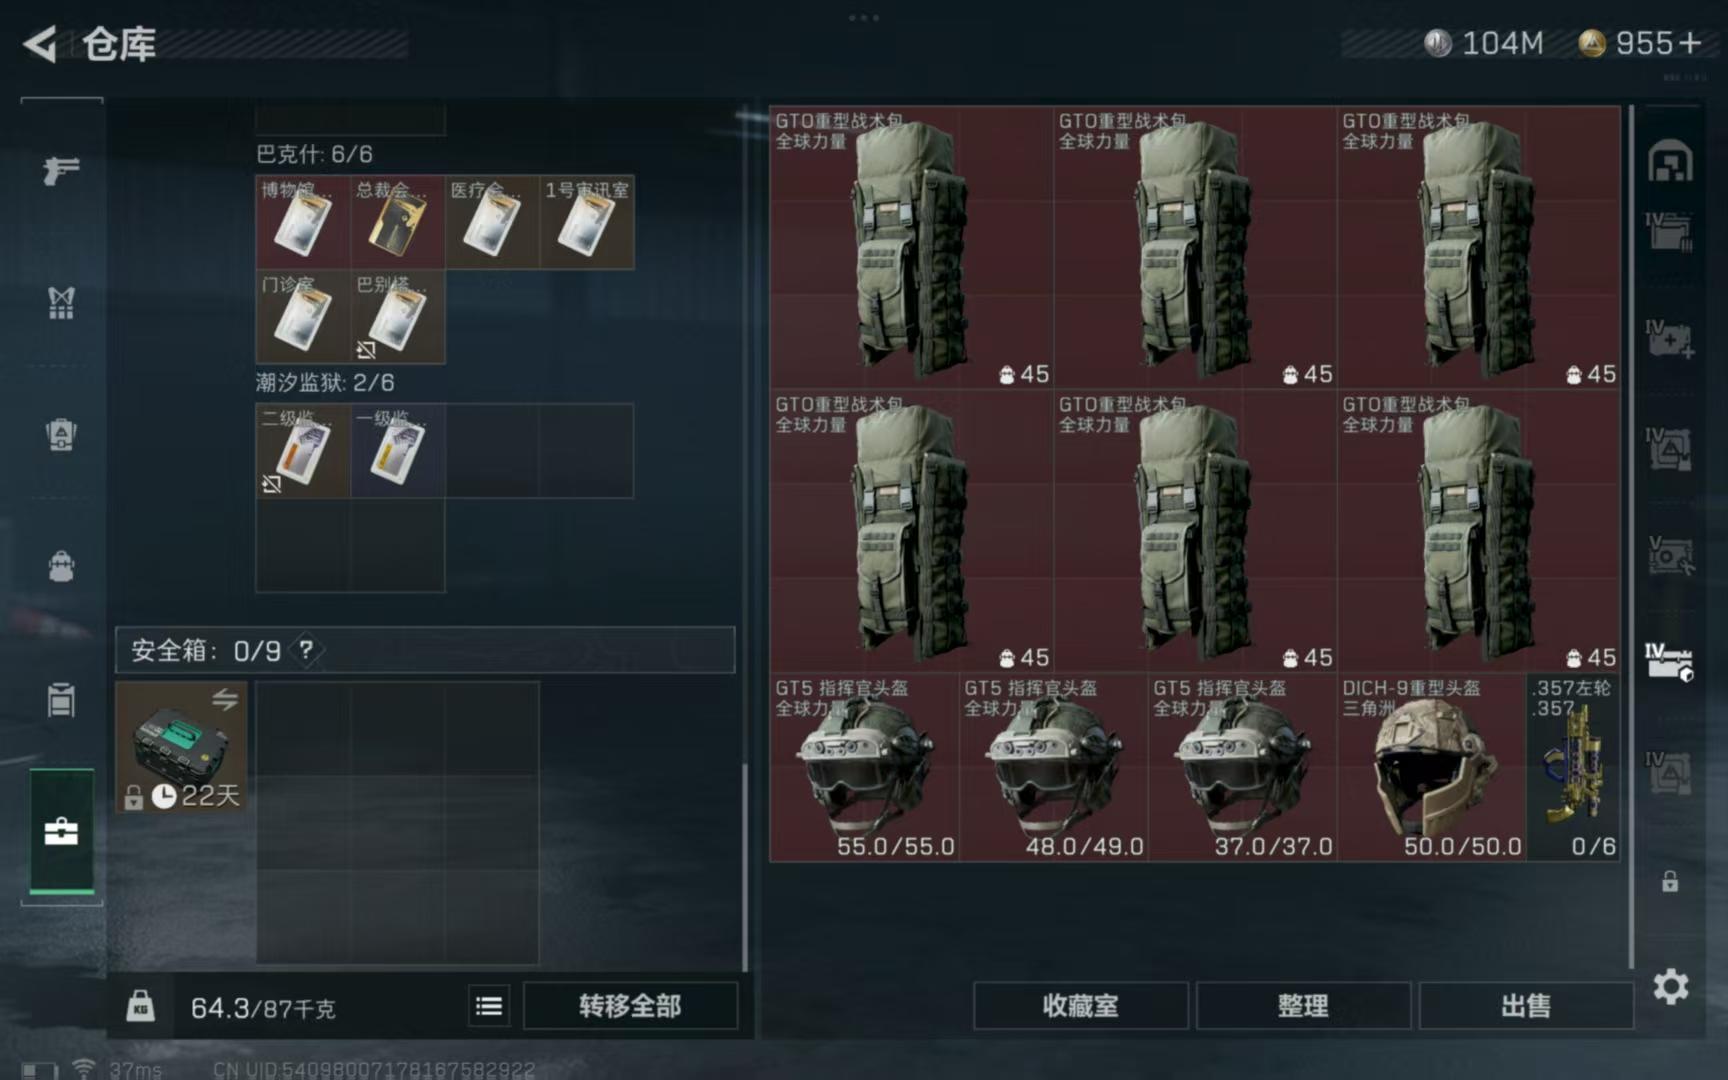Viewport: 1728px width, 1080px height.
Task: Click the plus next to 955 currency
Action: point(1690,43)
